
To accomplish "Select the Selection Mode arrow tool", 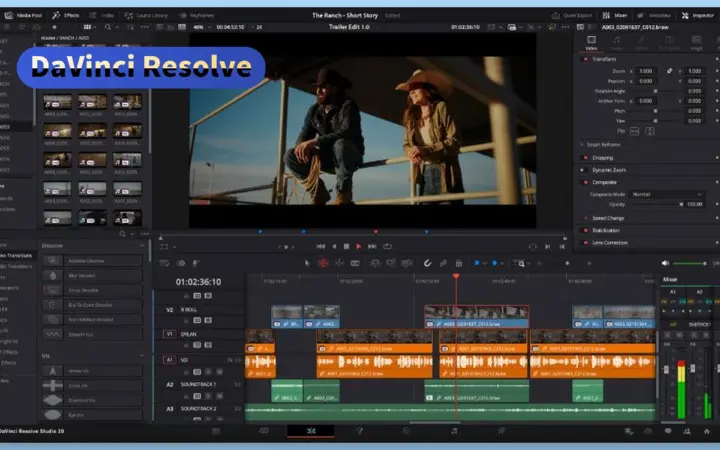I will click(x=307, y=263).
